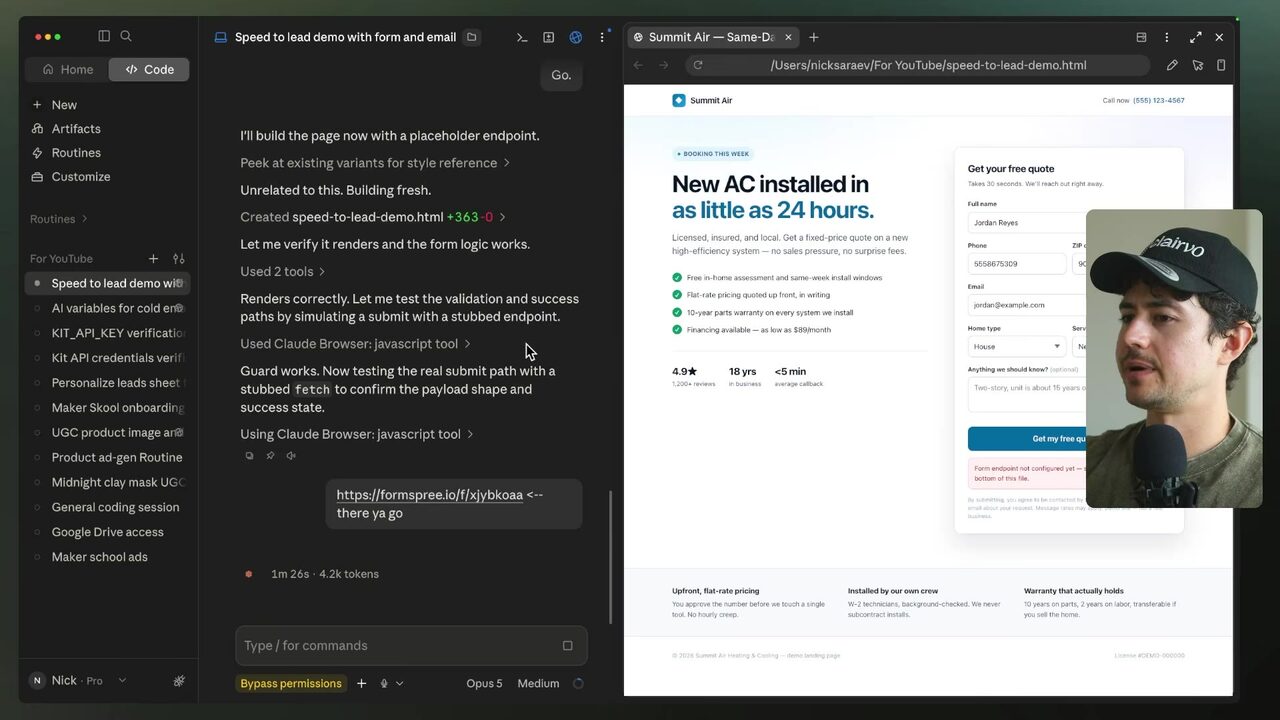Switch to the Code tab
This screenshot has width=1280, height=720.
coord(149,70)
